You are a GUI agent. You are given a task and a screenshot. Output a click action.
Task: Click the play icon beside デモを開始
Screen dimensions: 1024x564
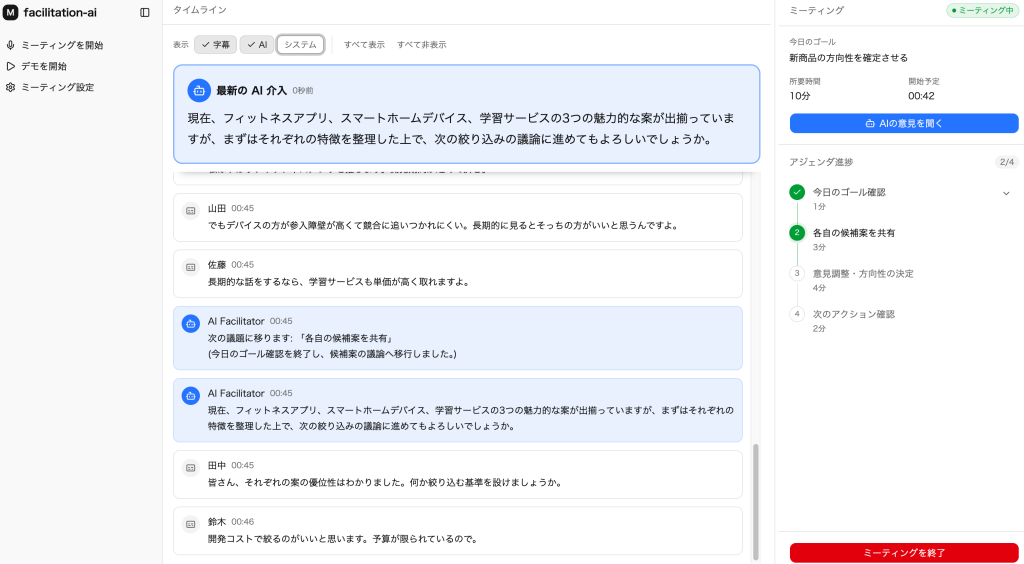(x=10, y=66)
